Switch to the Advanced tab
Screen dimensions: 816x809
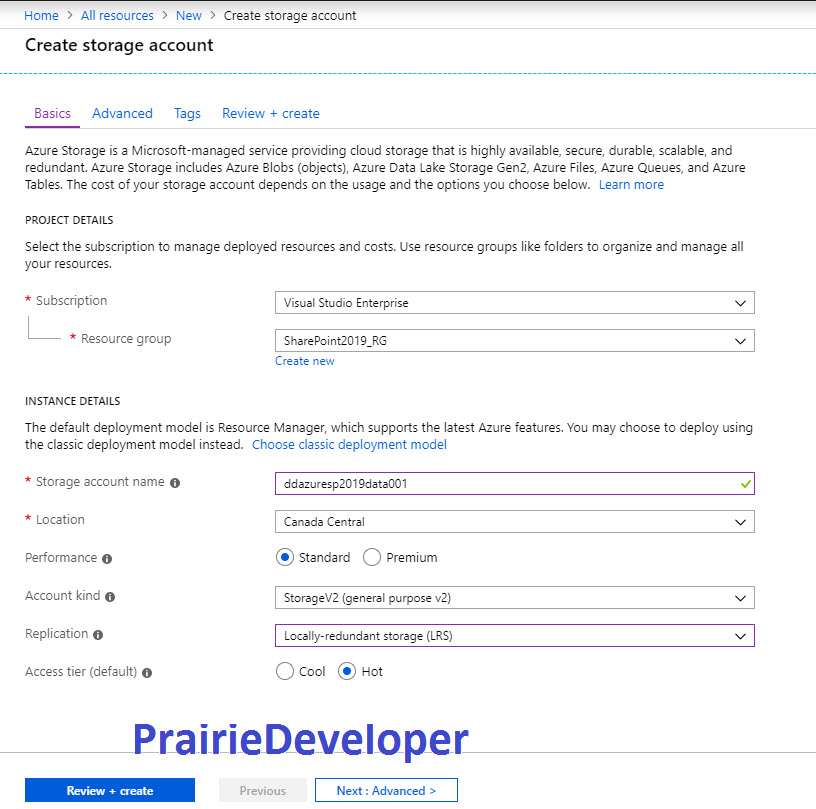pos(122,113)
